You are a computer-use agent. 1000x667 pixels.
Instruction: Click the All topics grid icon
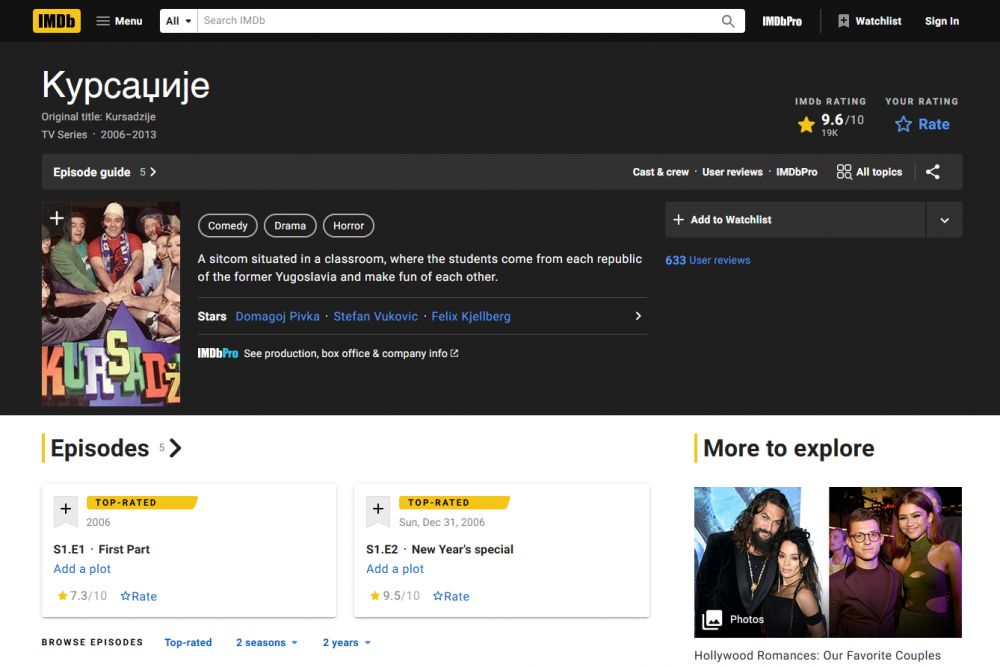click(x=844, y=172)
